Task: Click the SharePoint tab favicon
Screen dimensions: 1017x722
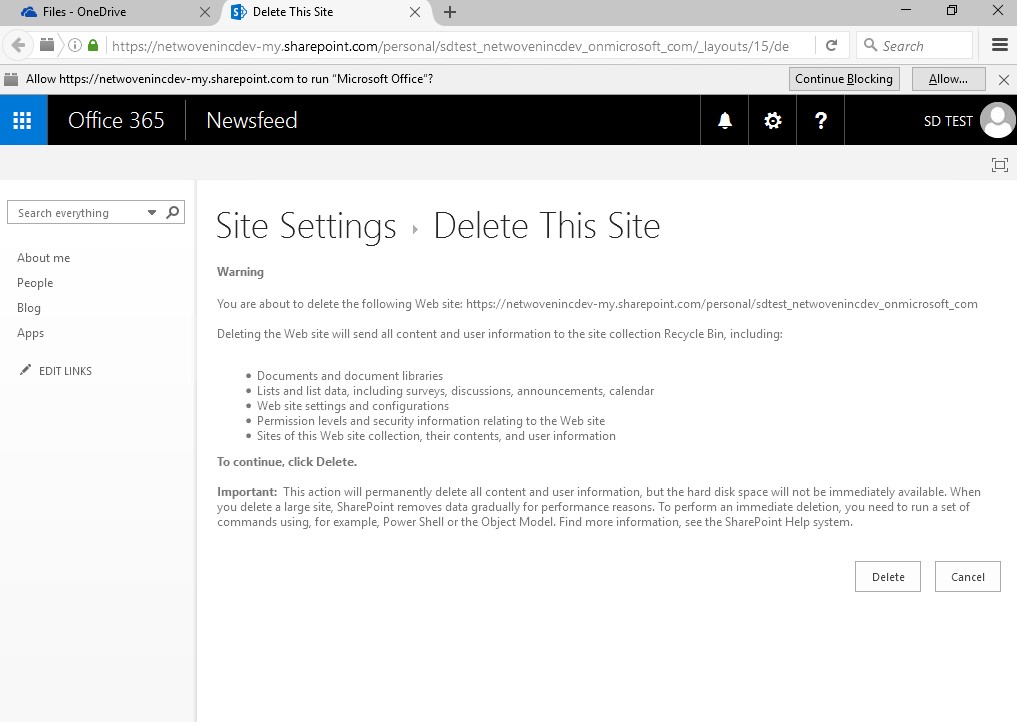Action: pyautogui.click(x=239, y=12)
